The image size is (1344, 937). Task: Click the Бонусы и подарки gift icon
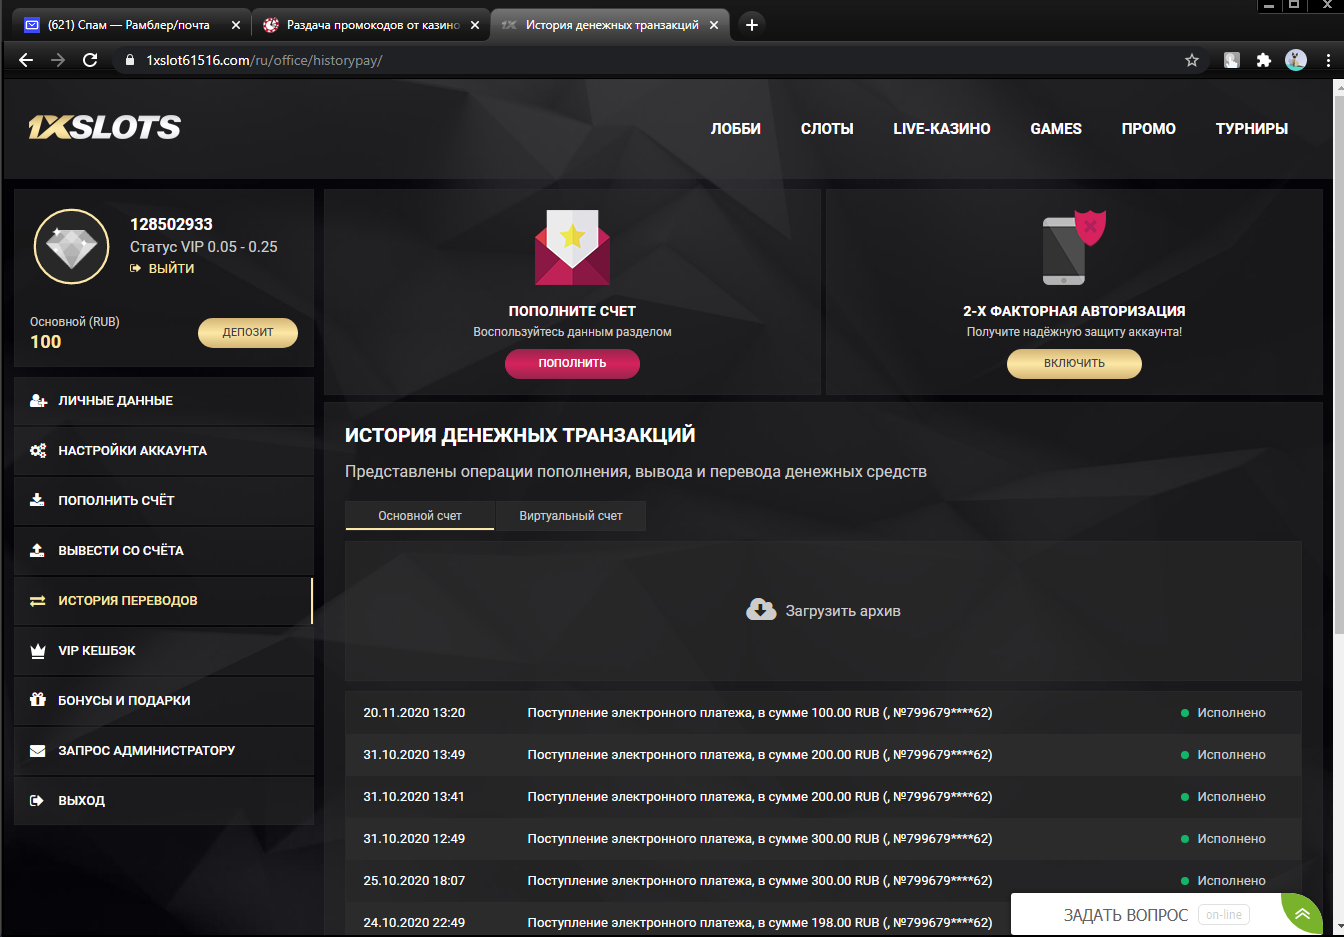pos(38,700)
